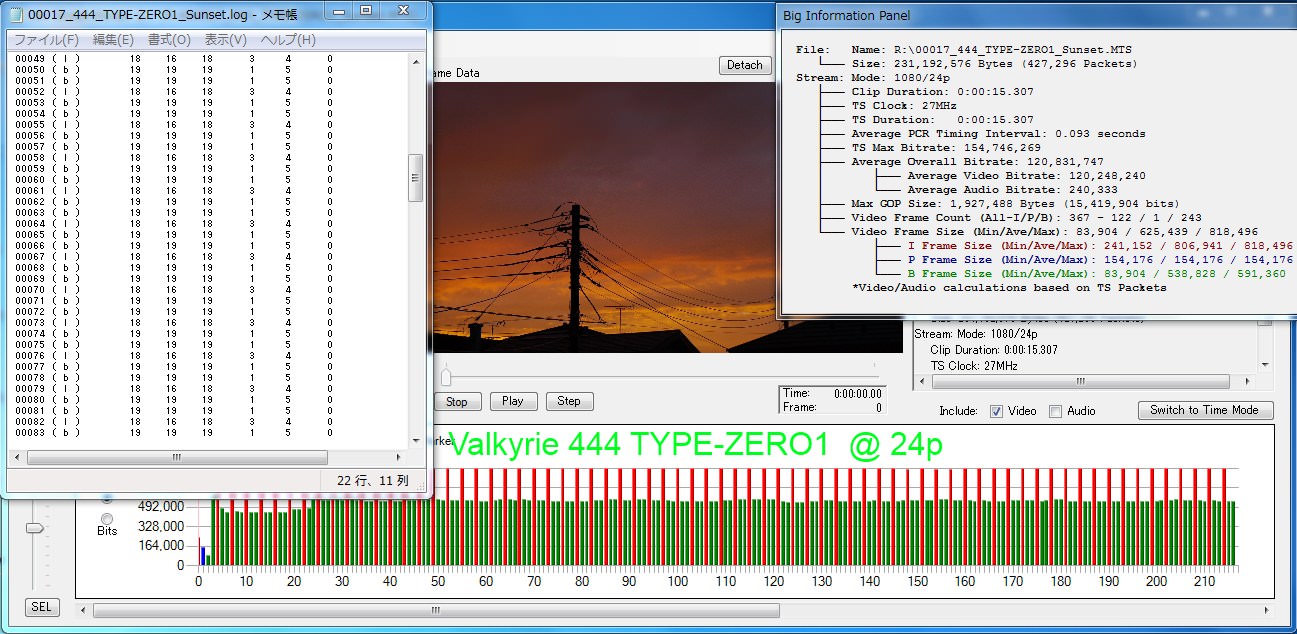Click Switch to Time Mode button

pos(1204,410)
